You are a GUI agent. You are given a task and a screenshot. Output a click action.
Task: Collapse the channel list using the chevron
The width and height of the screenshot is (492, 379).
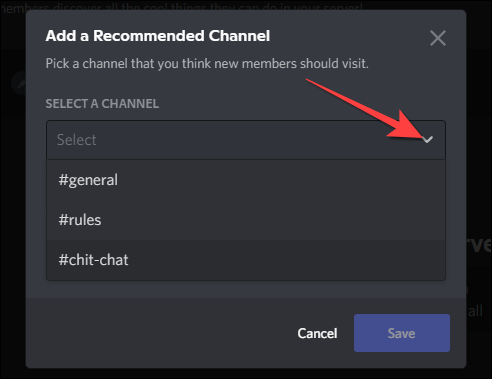[428, 139]
